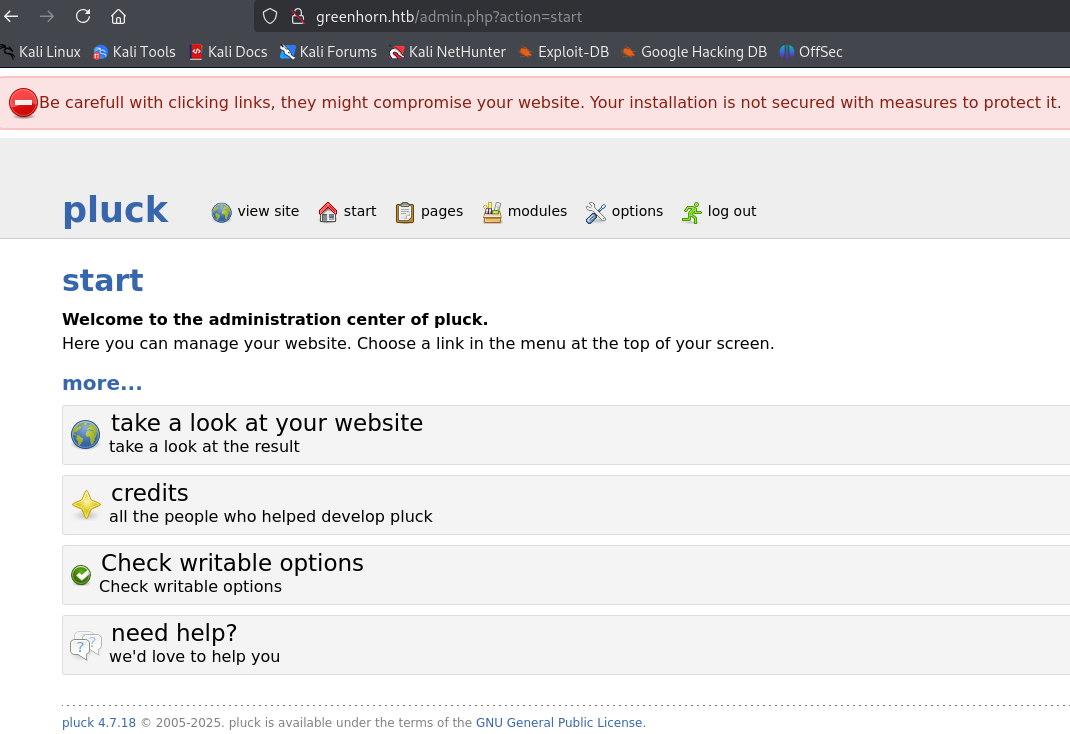Image resolution: width=1070 pixels, height=734 pixels.
Task: Click the clipboard icon for pages
Action: [x=405, y=212]
